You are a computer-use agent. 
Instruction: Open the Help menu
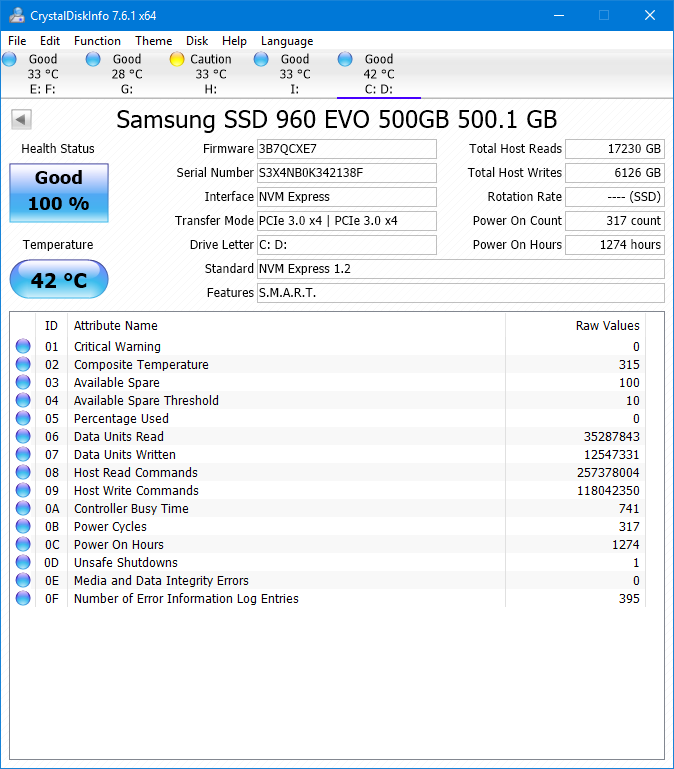pyautogui.click(x=234, y=41)
